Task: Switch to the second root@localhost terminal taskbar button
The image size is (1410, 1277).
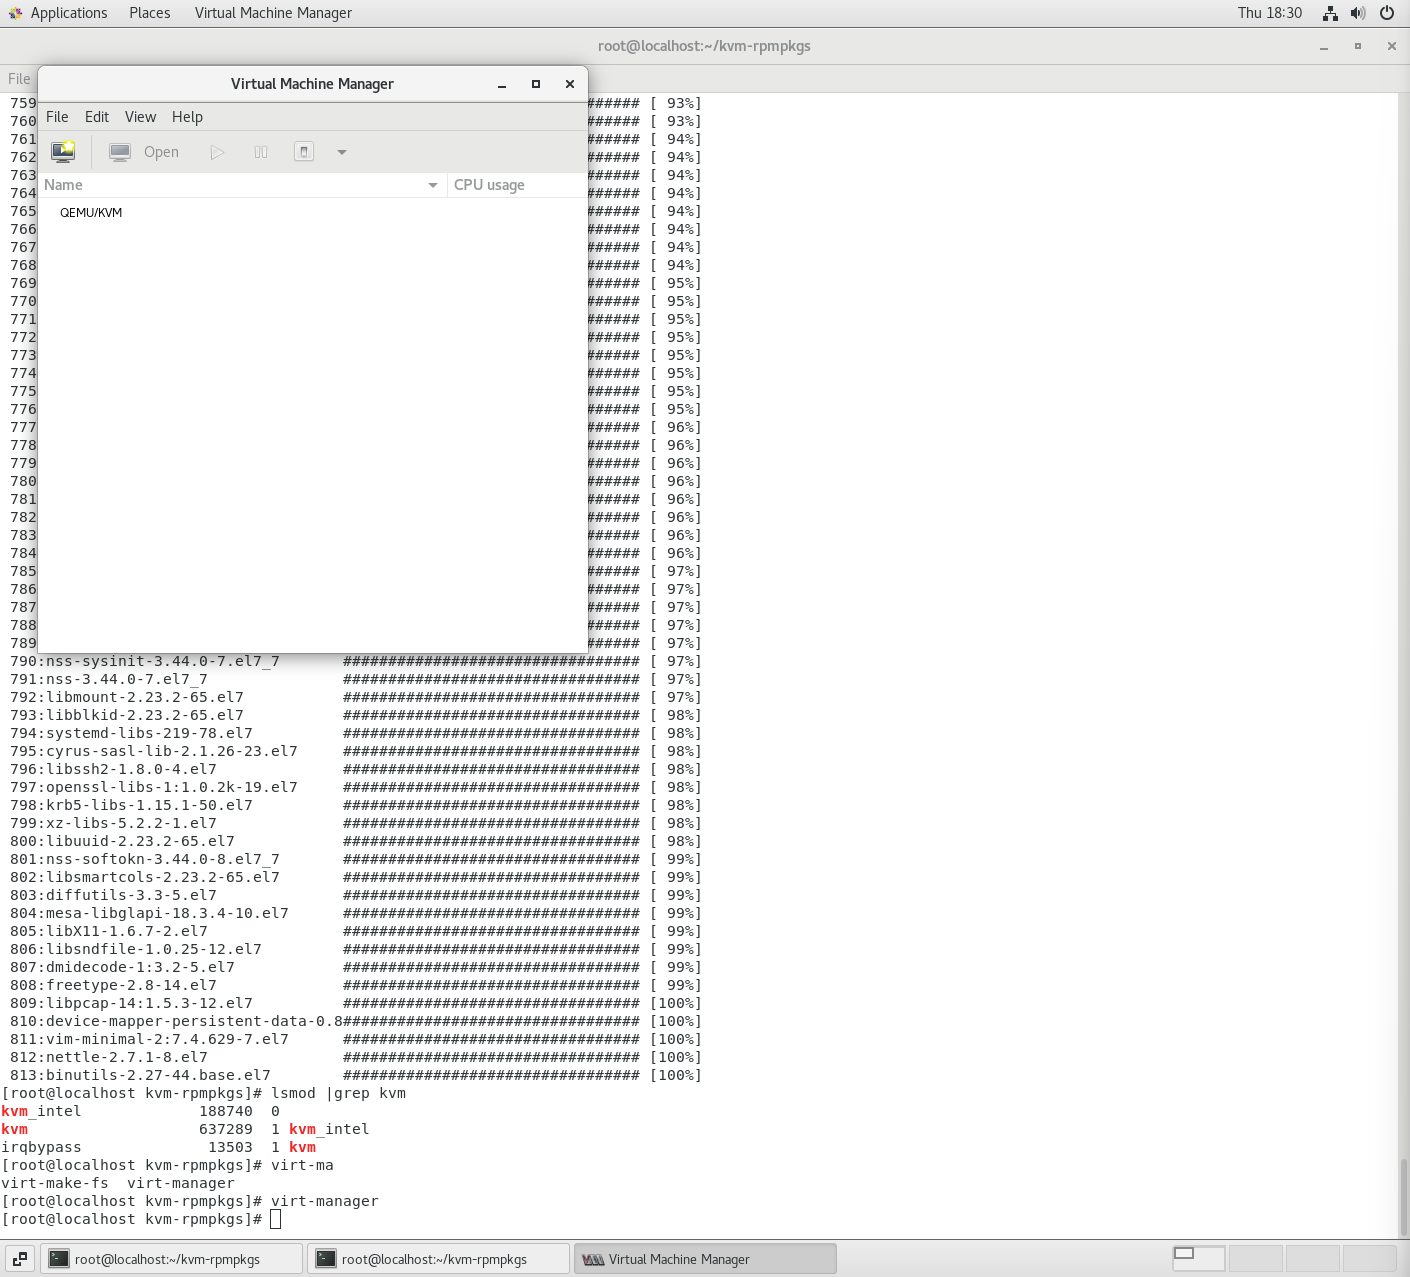Action: click(x=438, y=1259)
